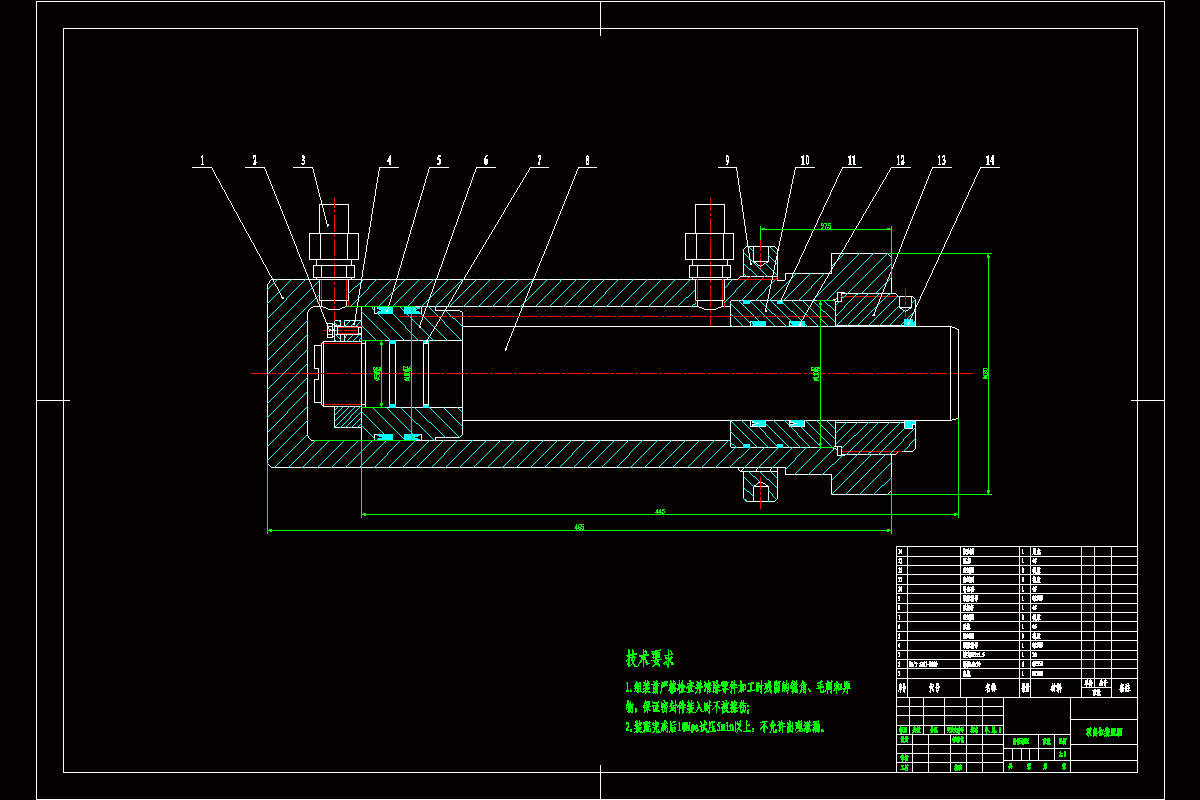Click part callout number 6
Screen dimensions: 1200x800
point(486,160)
